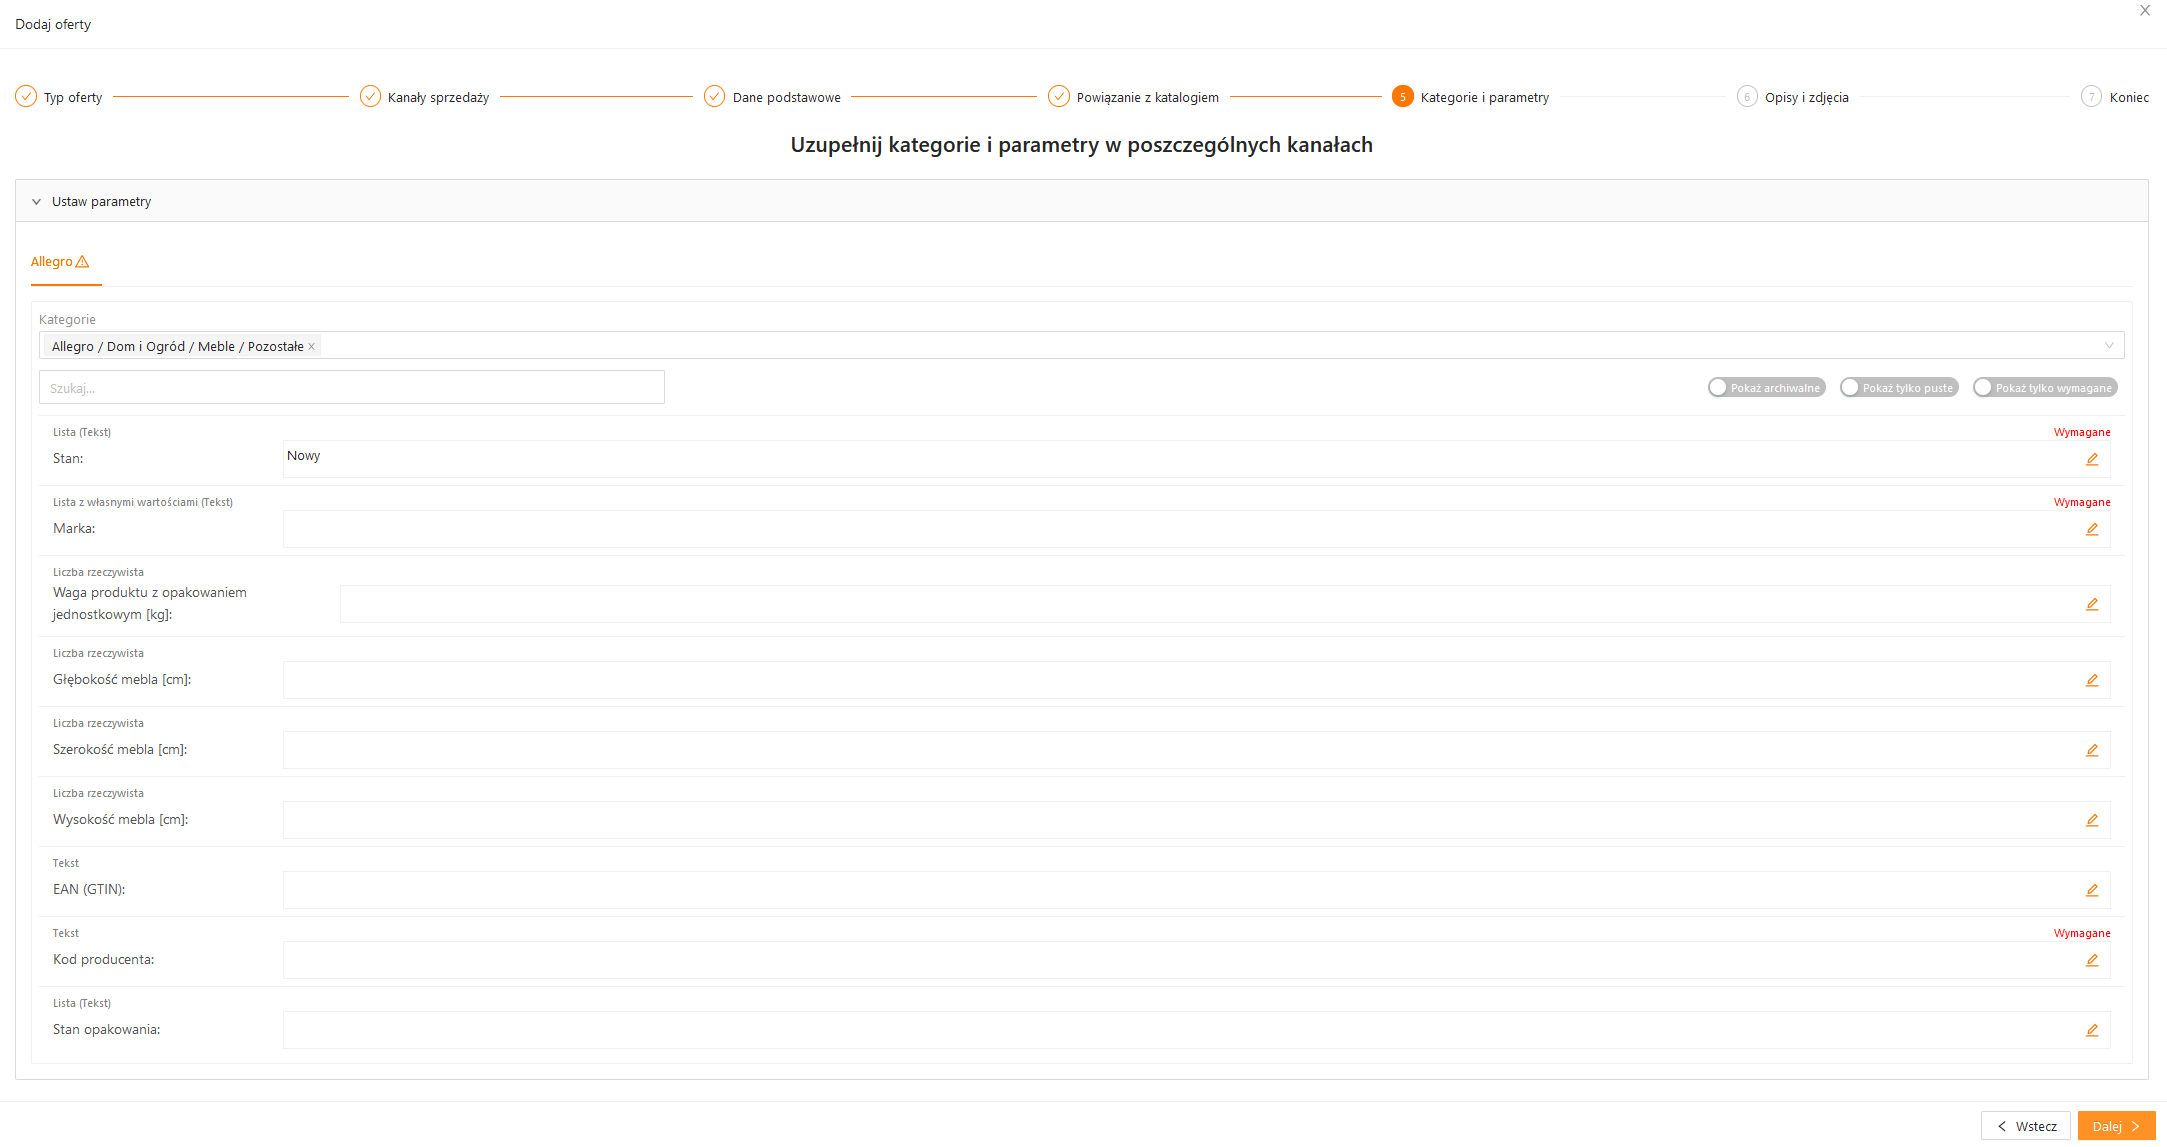
Task: Open the Kategorie dropdown arrow
Action: click(x=2108, y=346)
